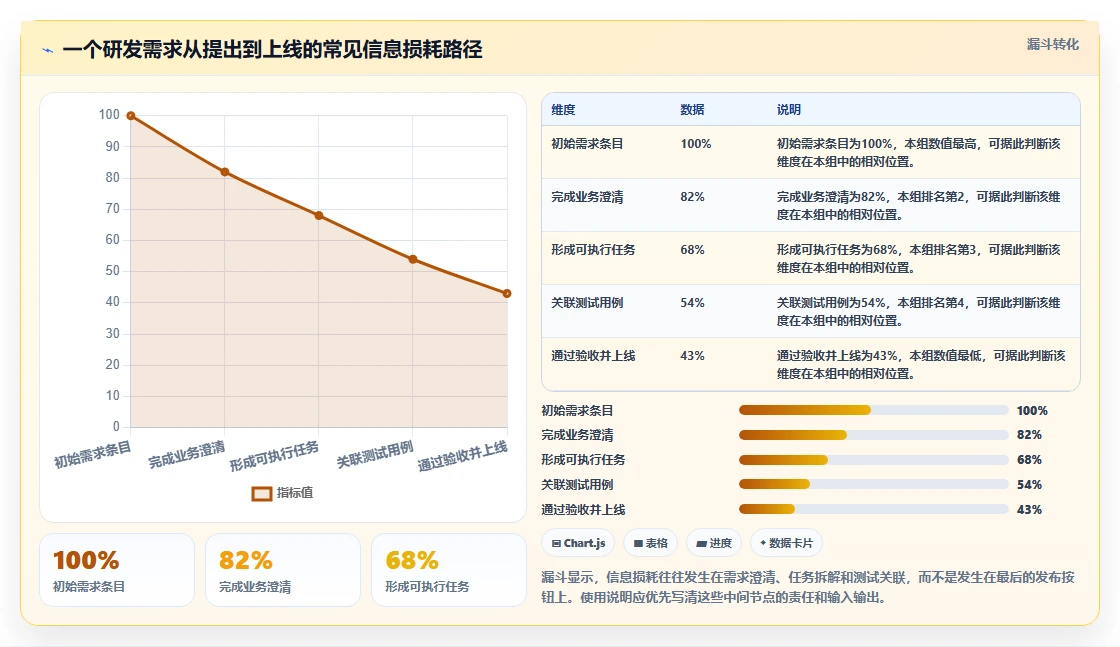Open the 100% 初始需求条目 stat card
This screenshot has width=1120, height=647.
117,570
